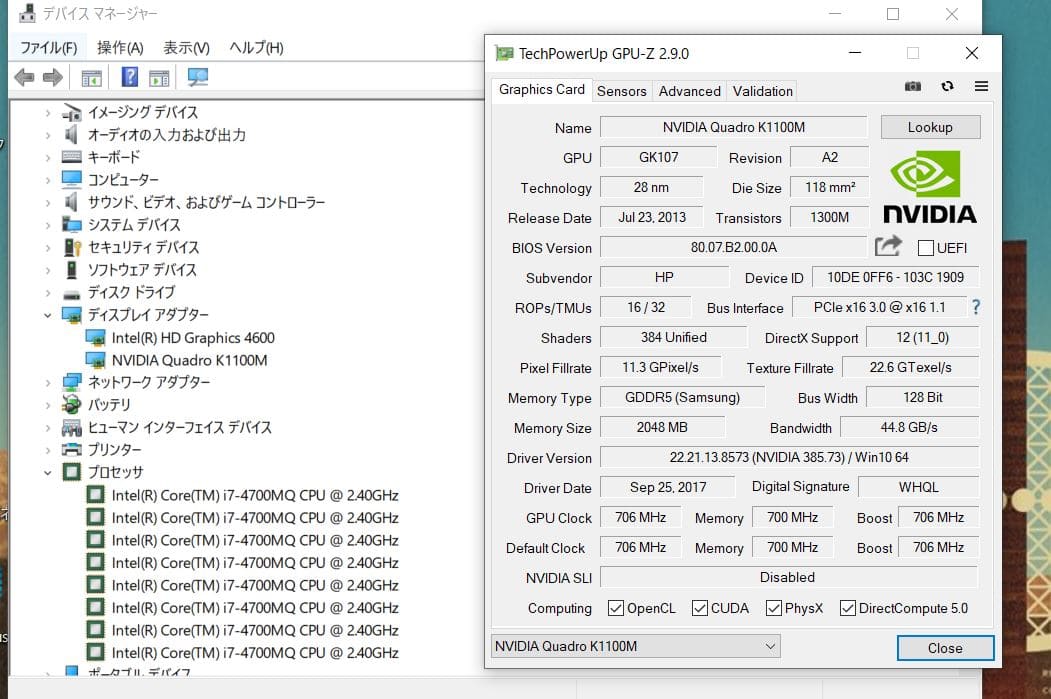The image size is (1051, 699).
Task: Click the GPU Name field
Action: pos(734,127)
